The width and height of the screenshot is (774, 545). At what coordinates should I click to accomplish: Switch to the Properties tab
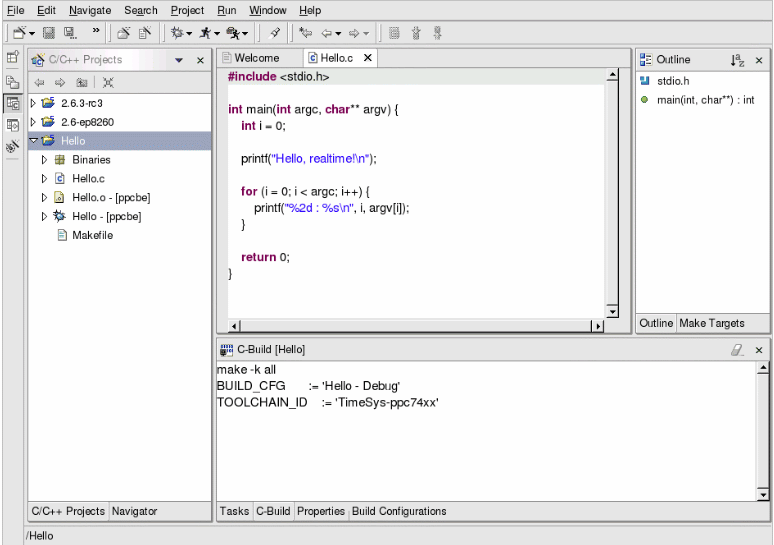coord(321,511)
